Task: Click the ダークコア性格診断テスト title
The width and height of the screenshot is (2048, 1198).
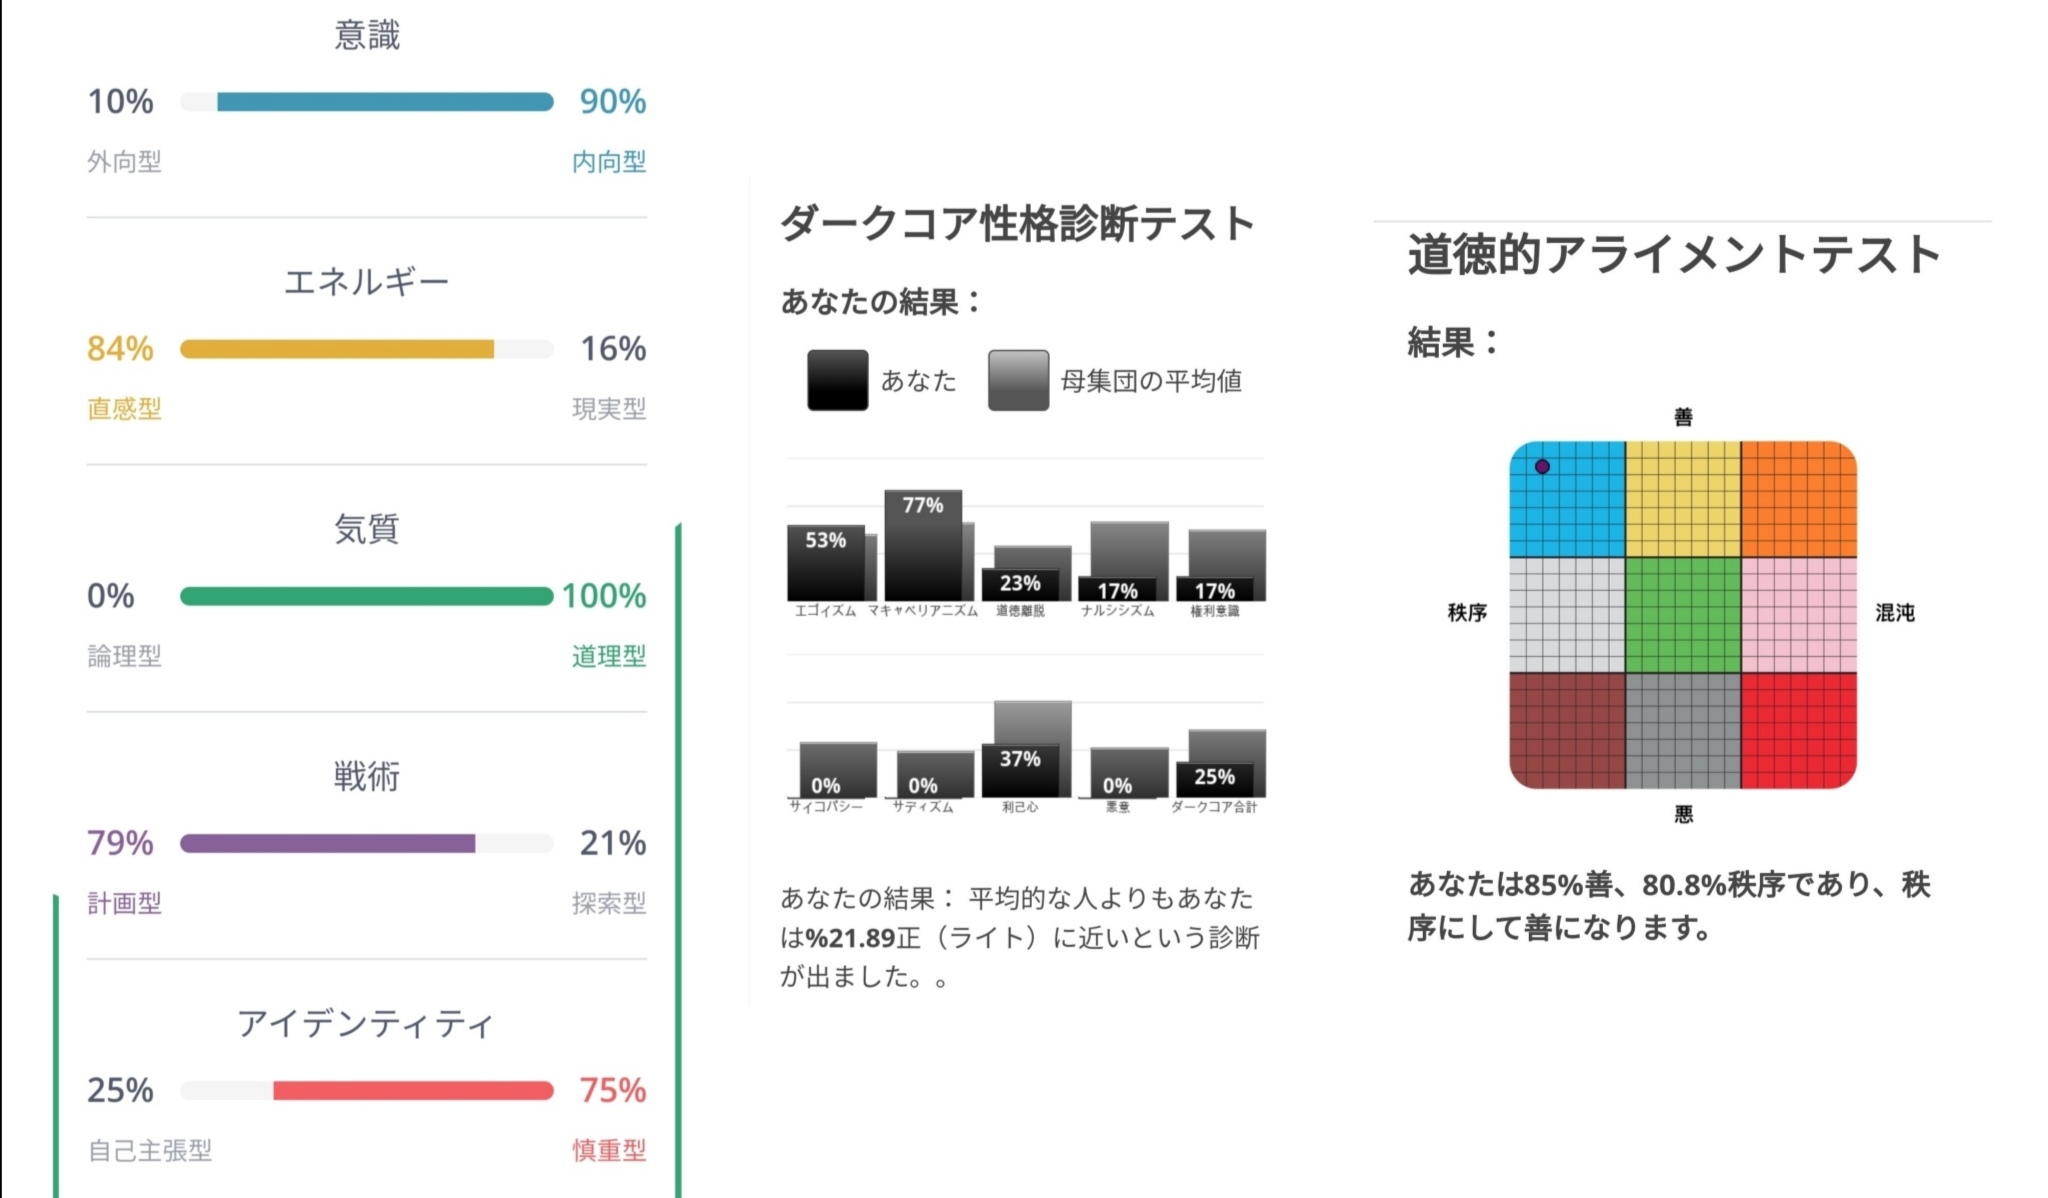Action: (x=1016, y=223)
